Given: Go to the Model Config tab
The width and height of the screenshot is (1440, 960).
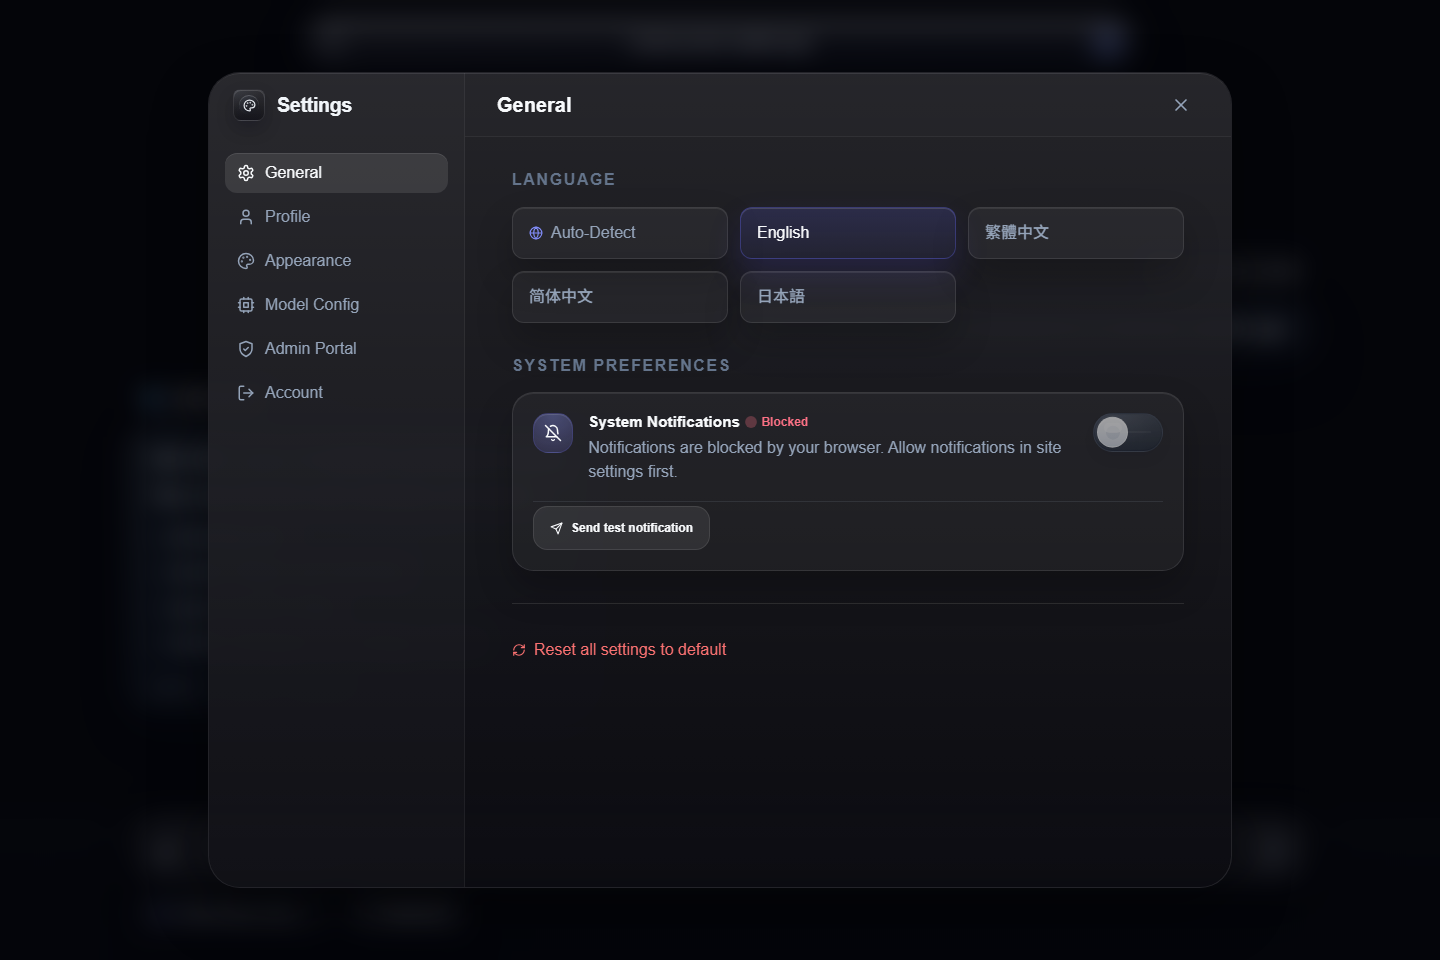Looking at the screenshot, I should coord(336,305).
